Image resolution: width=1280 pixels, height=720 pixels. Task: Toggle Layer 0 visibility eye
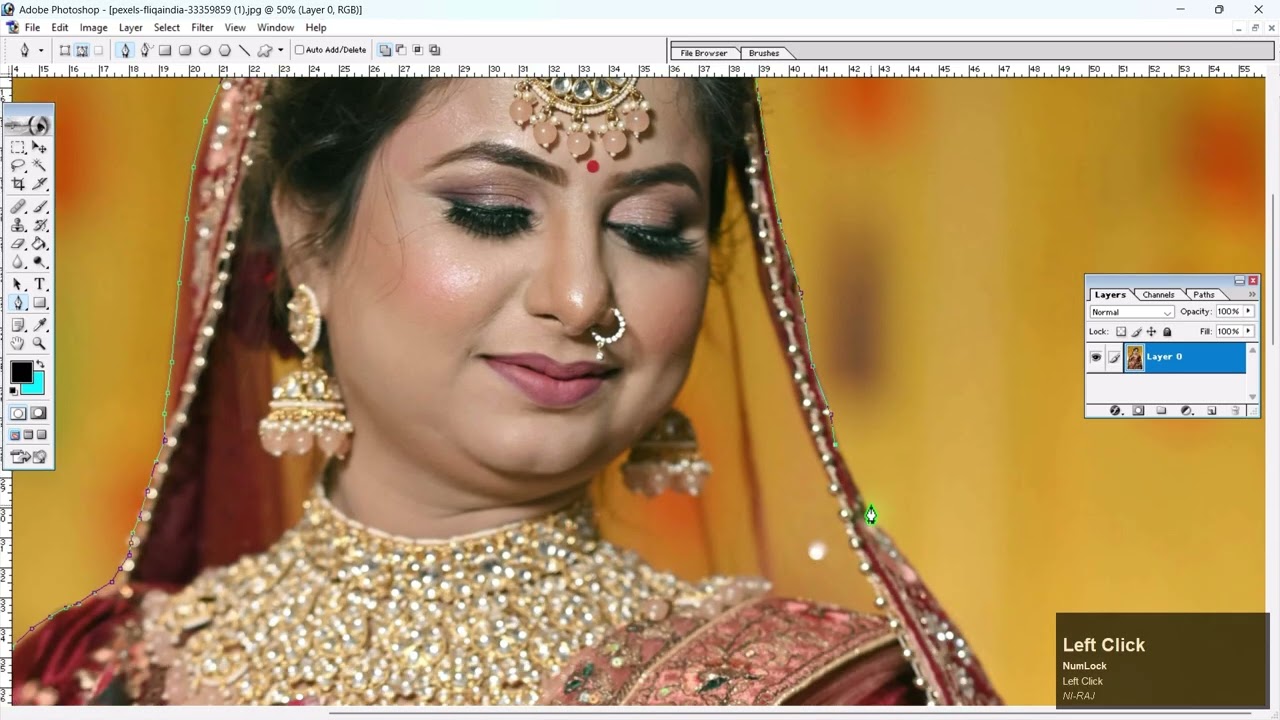[x=1096, y=357]
